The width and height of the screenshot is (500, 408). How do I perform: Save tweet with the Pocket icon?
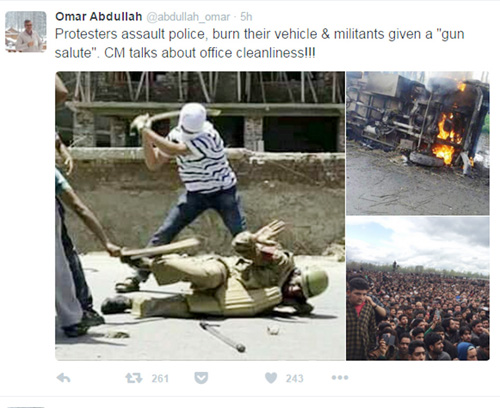point(201,378)
